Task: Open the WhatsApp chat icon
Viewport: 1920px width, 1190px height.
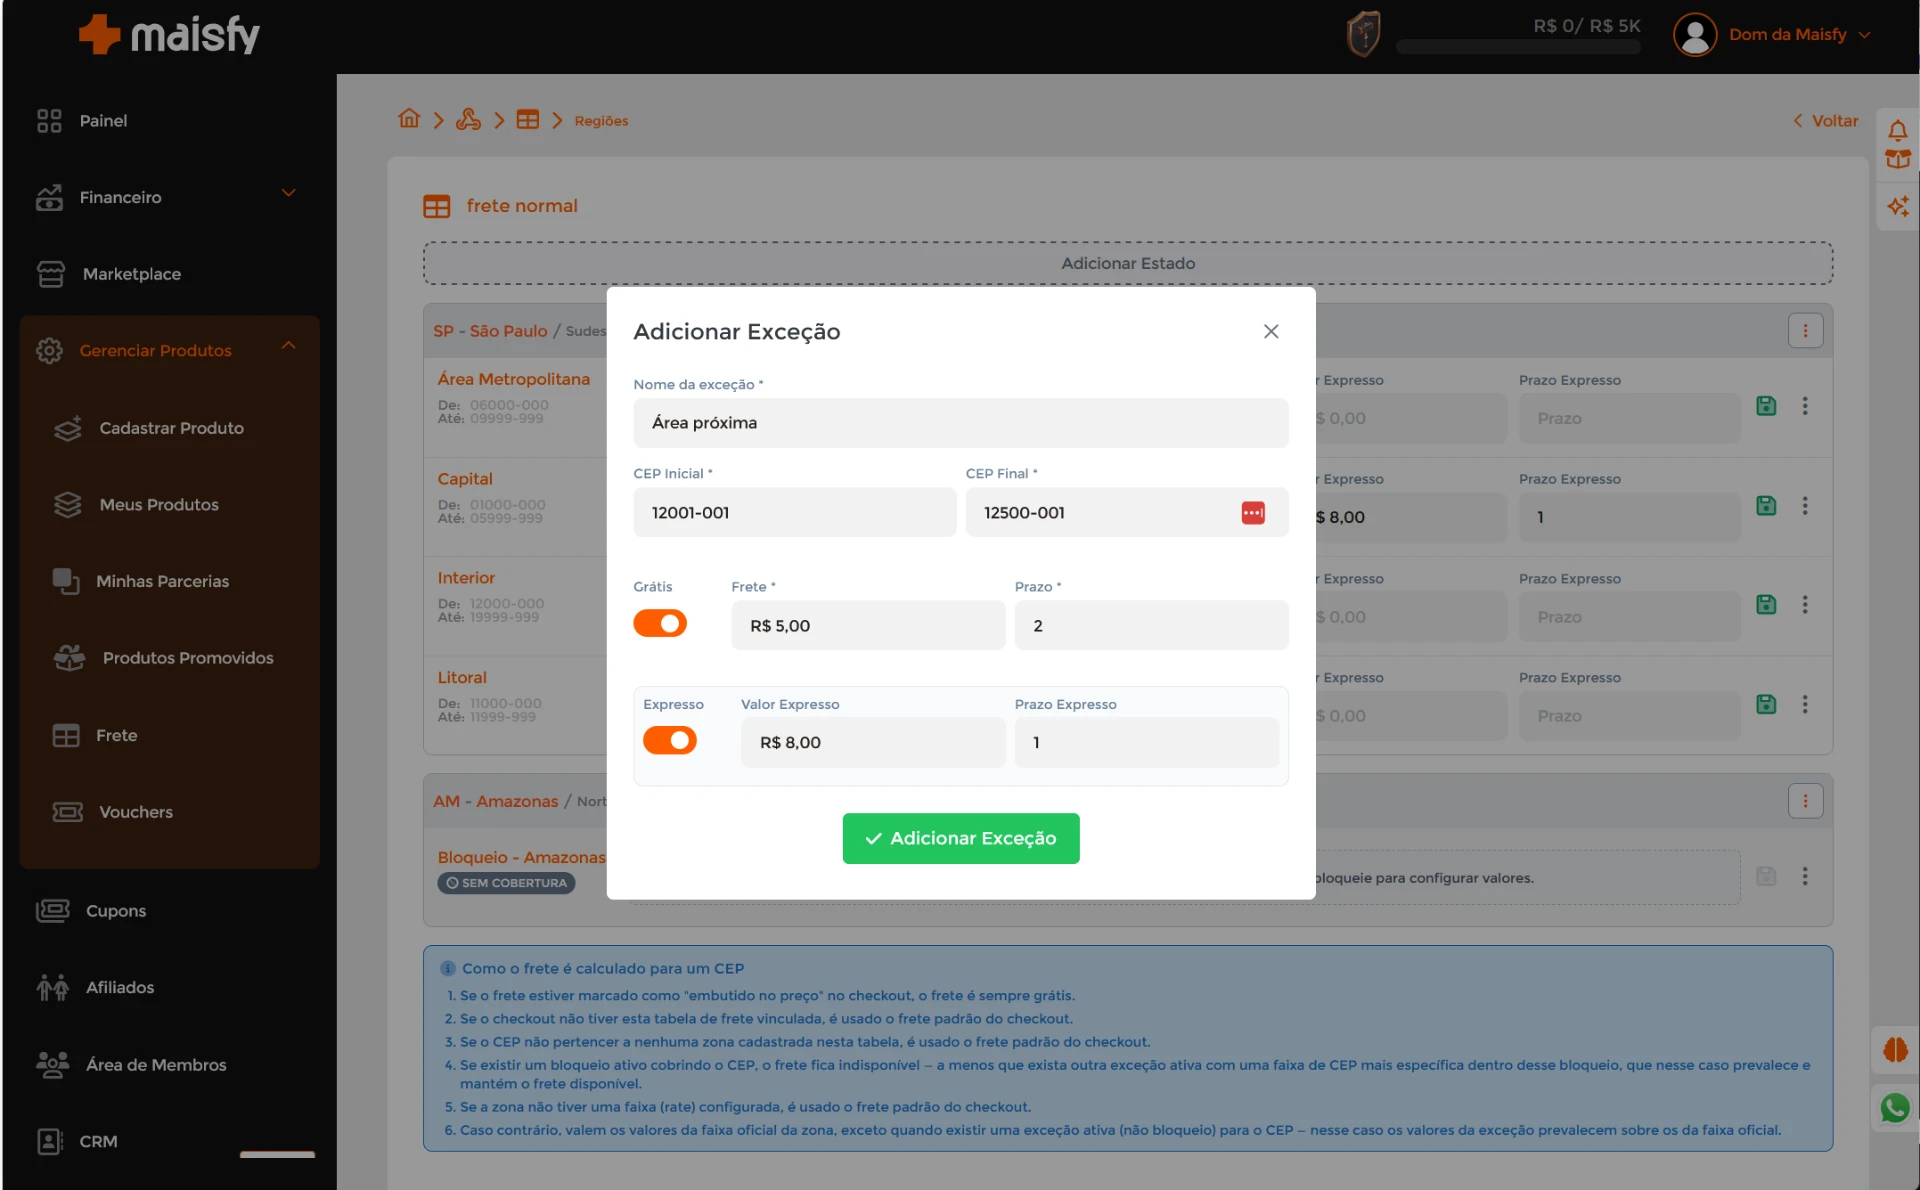Action: coord(1895,1108)
